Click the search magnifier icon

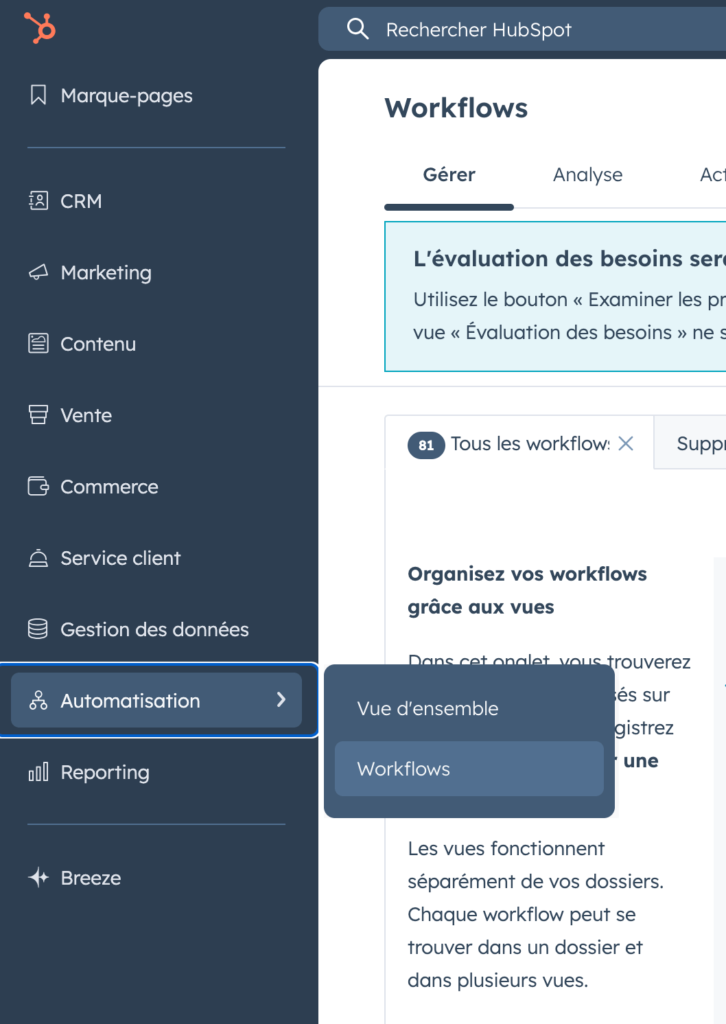click(x=358, y=29)
